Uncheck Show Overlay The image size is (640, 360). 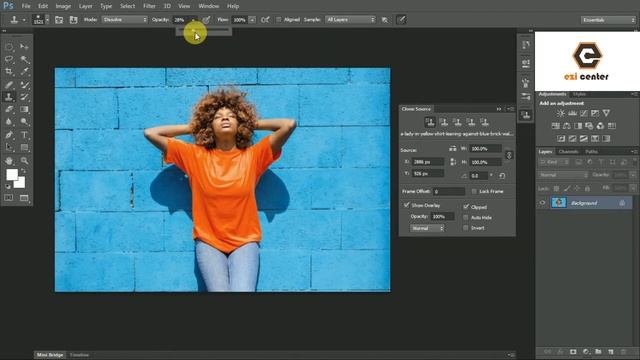[x=407, y=205]
